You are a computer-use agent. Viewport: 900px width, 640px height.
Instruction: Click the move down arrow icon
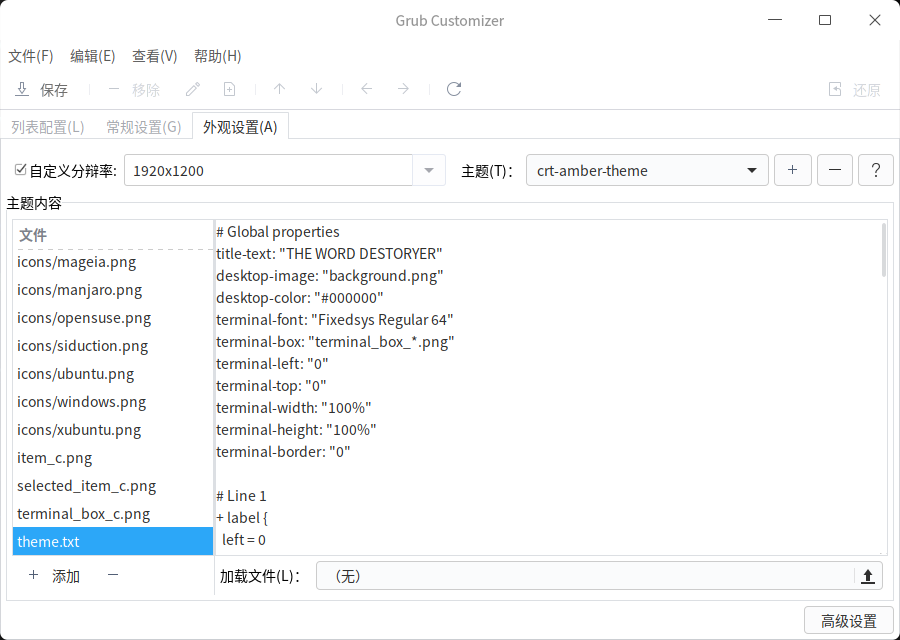tap(316, 90)
